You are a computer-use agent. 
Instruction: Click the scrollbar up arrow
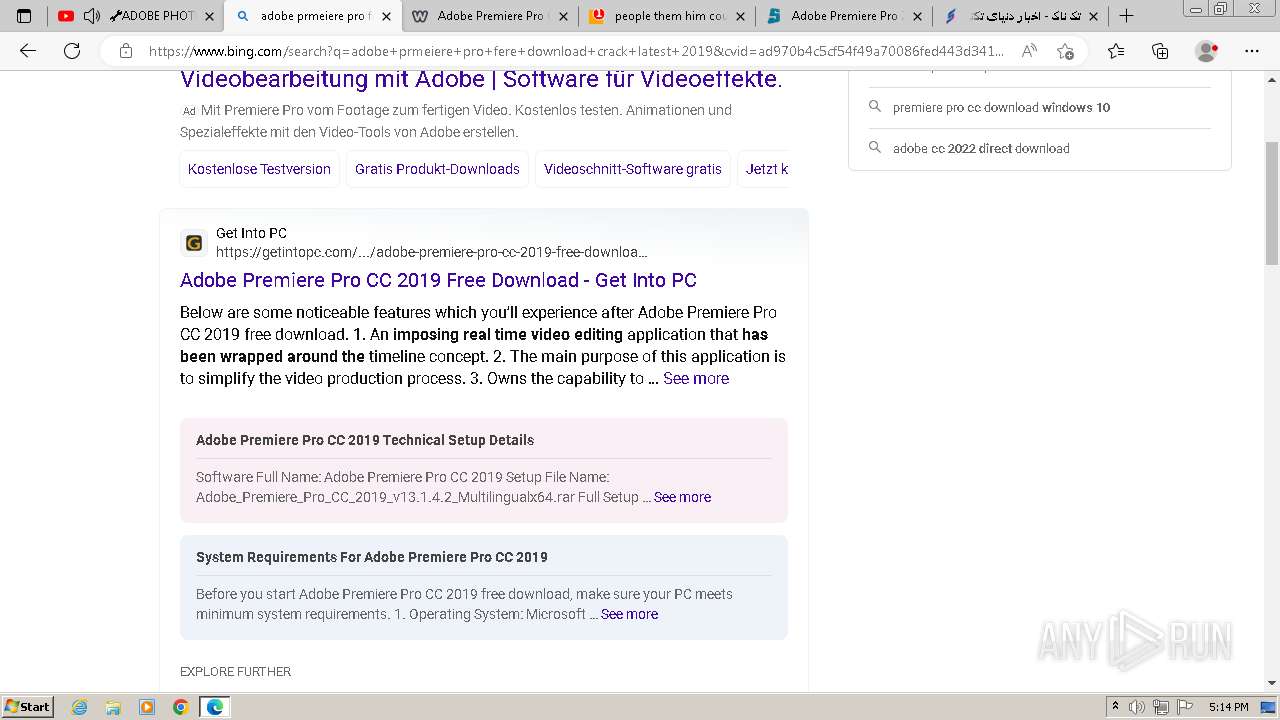coord(1272,78)
